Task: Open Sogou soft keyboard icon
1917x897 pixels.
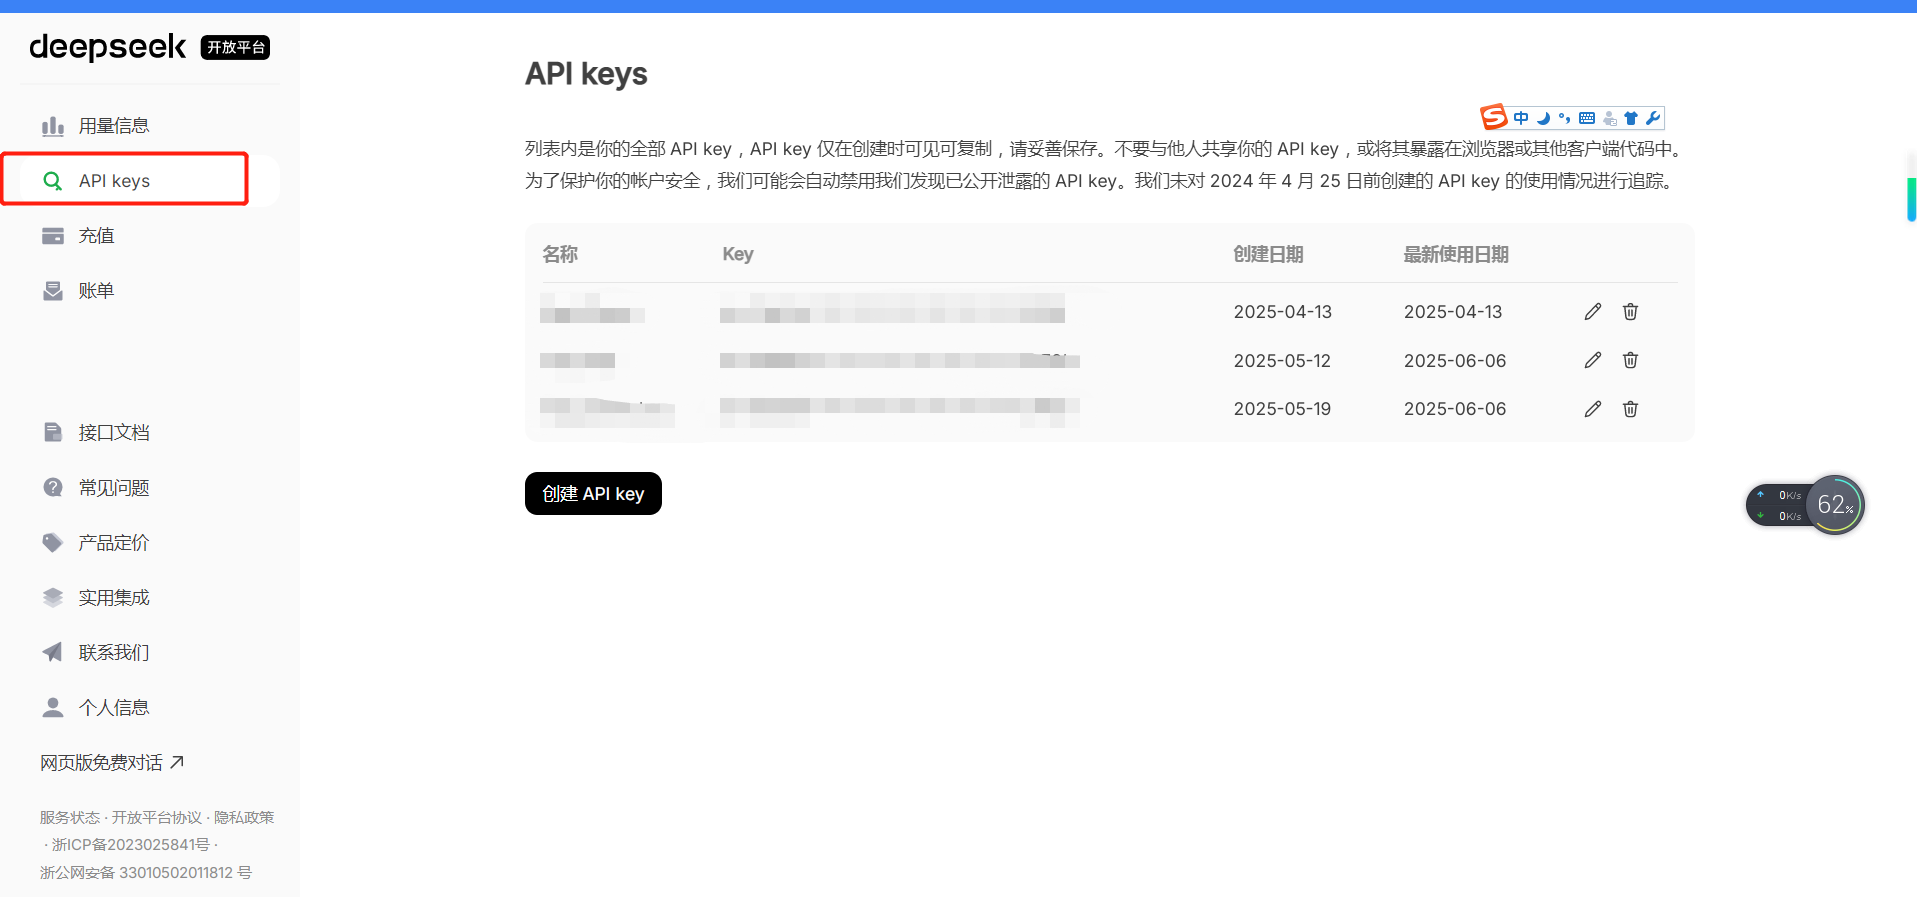Action: click(1587, 118)
